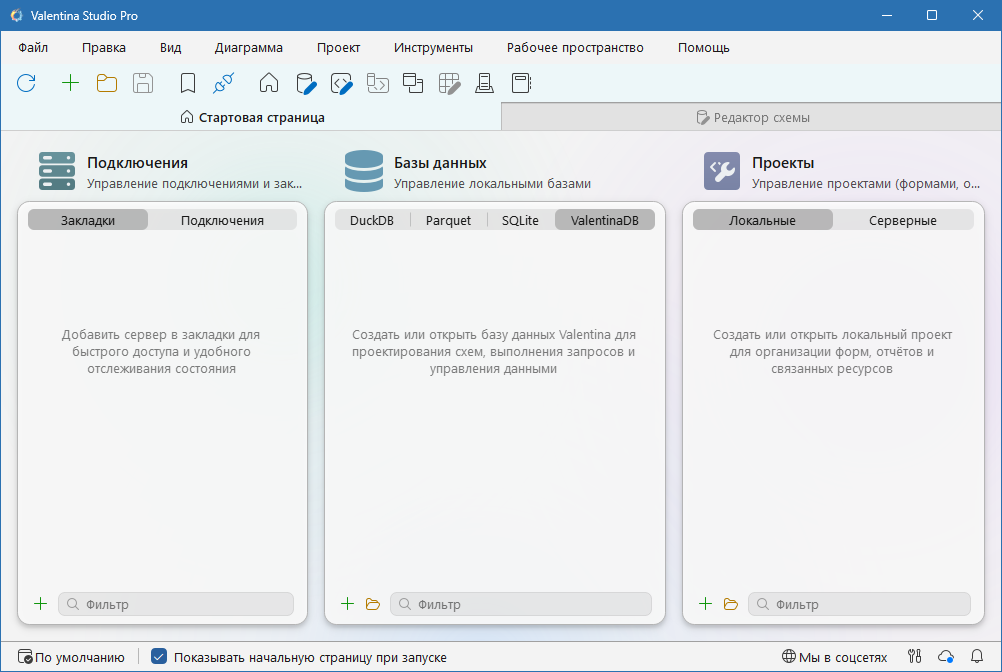The height and width of the screenshot is (672, 1002).
Task: Open the Вид menu
Action: tap(171, 48)
